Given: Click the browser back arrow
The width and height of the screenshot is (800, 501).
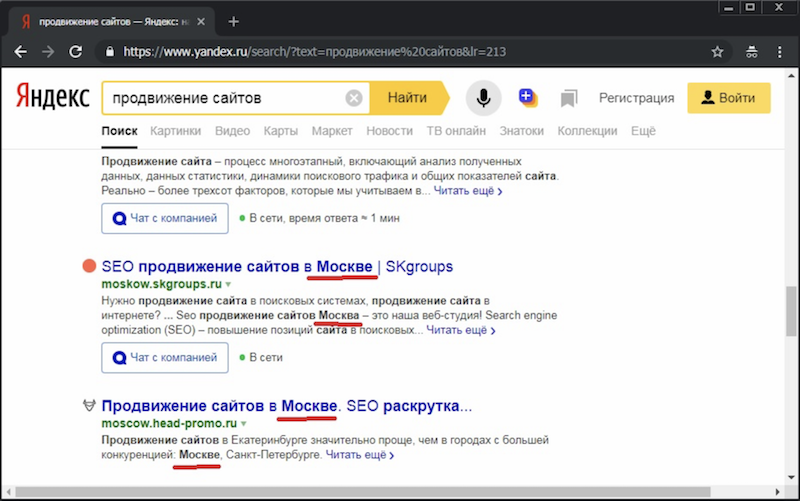Looking at the screenshot, I should [x=20, y=52].
